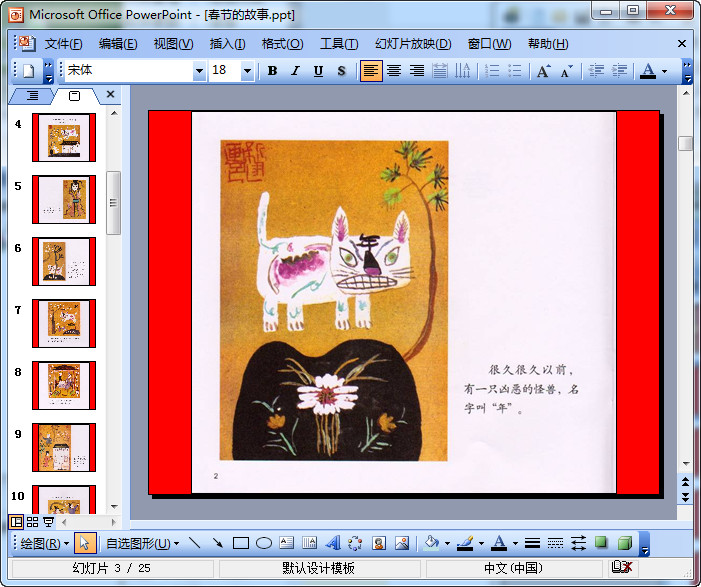
Task: Select the Oval drawing tool
Action: coord(264,544)
